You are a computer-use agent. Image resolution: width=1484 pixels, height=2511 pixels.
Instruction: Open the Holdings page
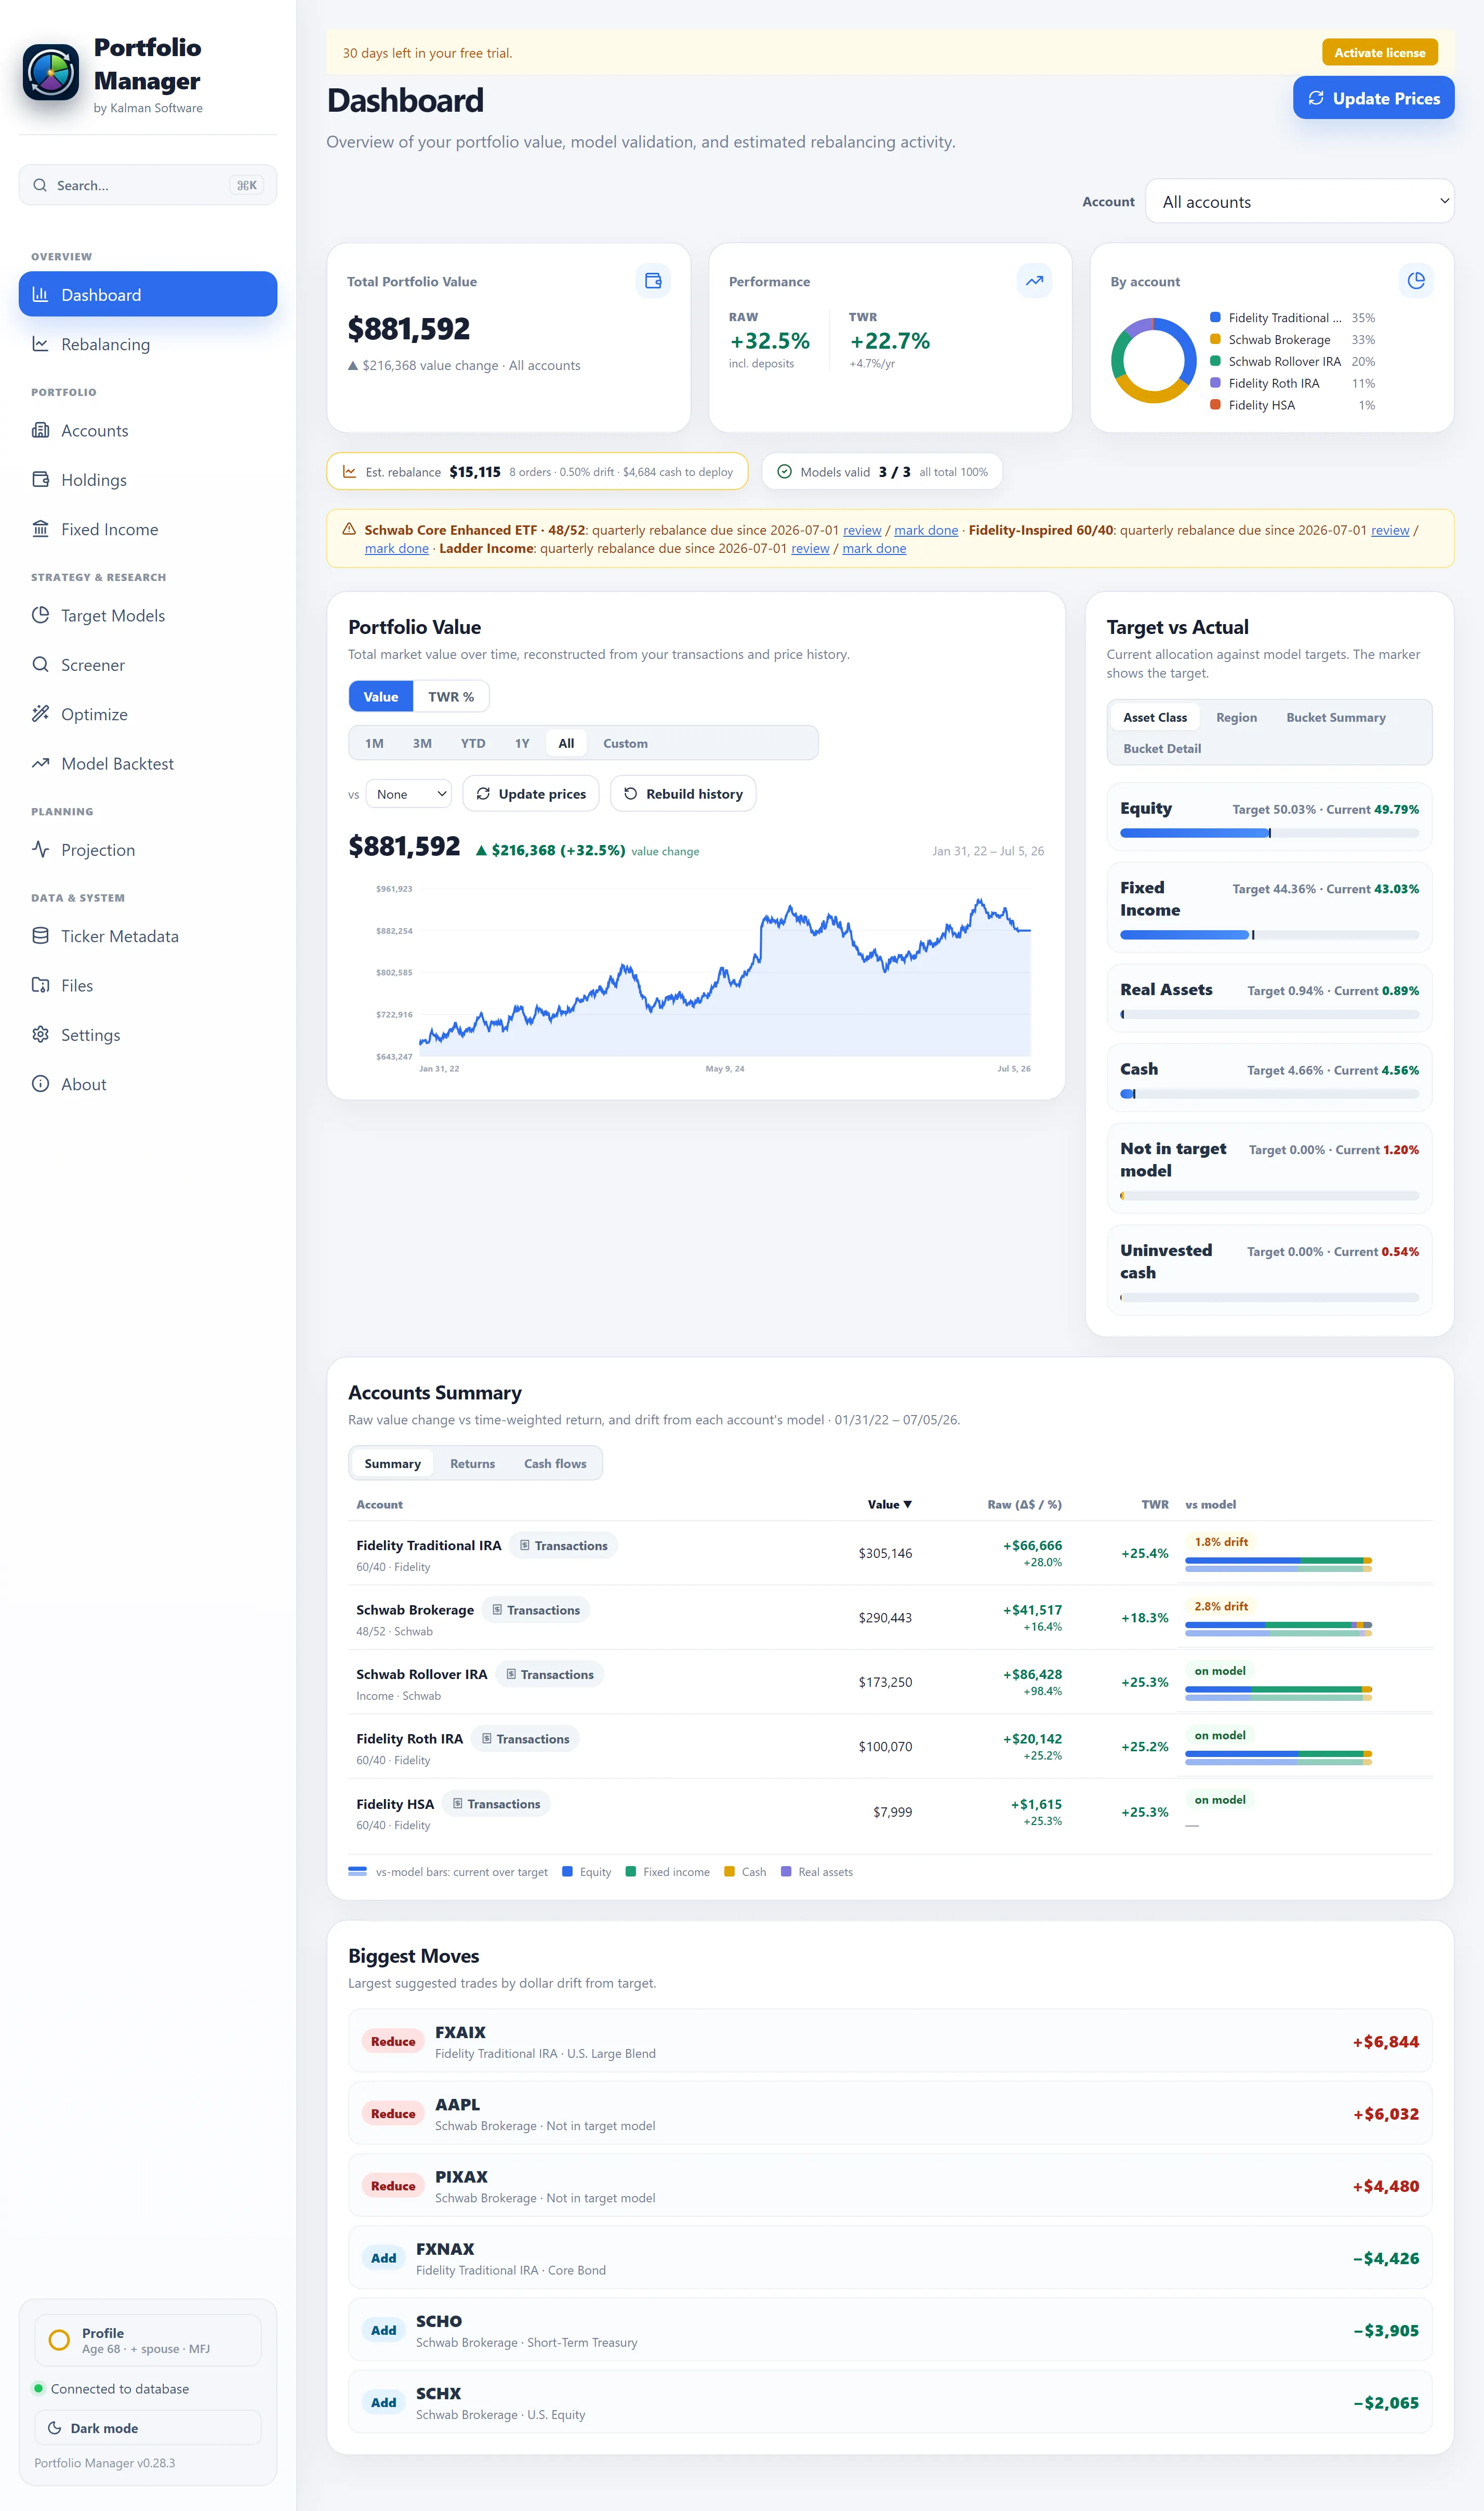point(148,480)
